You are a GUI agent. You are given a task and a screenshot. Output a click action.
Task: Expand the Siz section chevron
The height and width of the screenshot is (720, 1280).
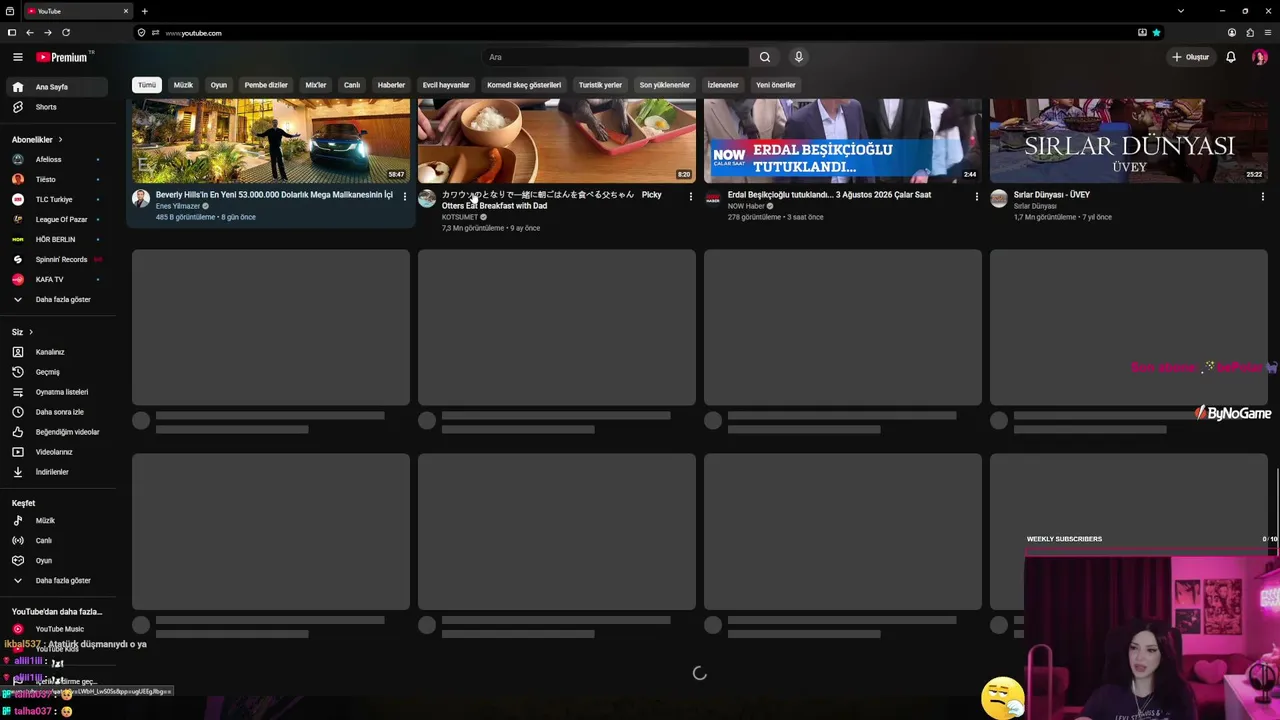coord(30,332)
